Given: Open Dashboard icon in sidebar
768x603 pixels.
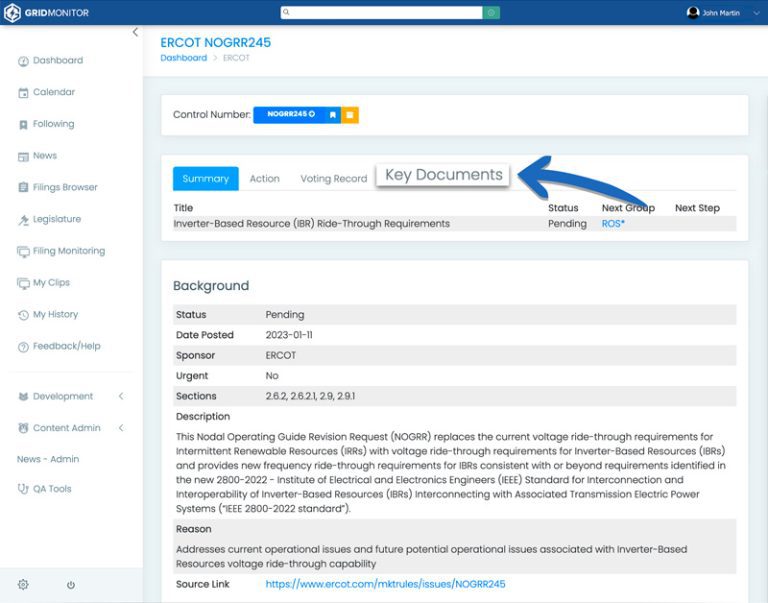Looking at the screenshot, I should click(x=23, y=61).
